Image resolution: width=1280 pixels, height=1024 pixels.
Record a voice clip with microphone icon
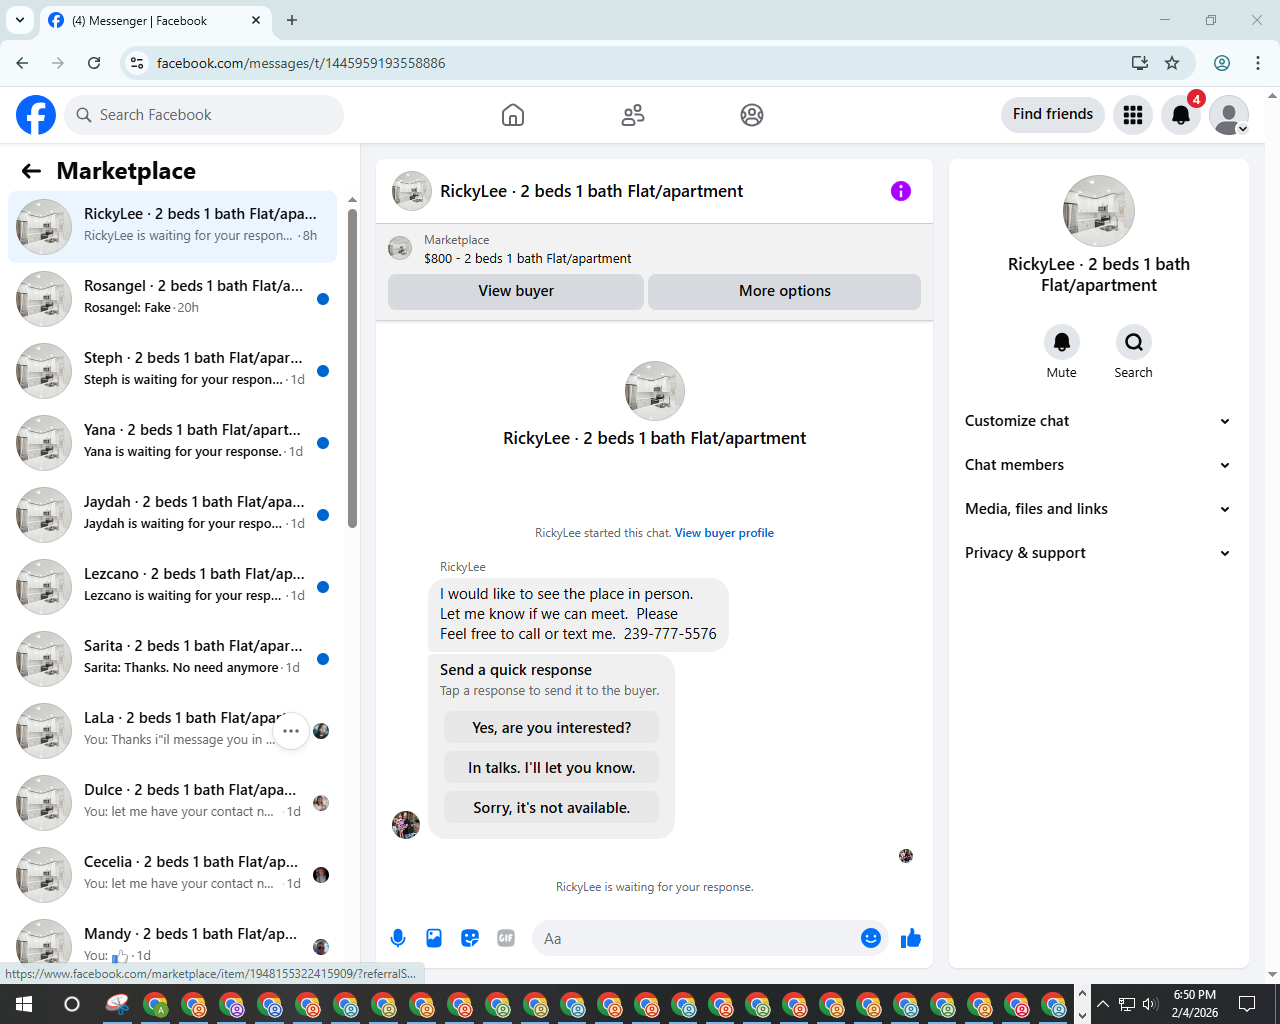point(398,938)
